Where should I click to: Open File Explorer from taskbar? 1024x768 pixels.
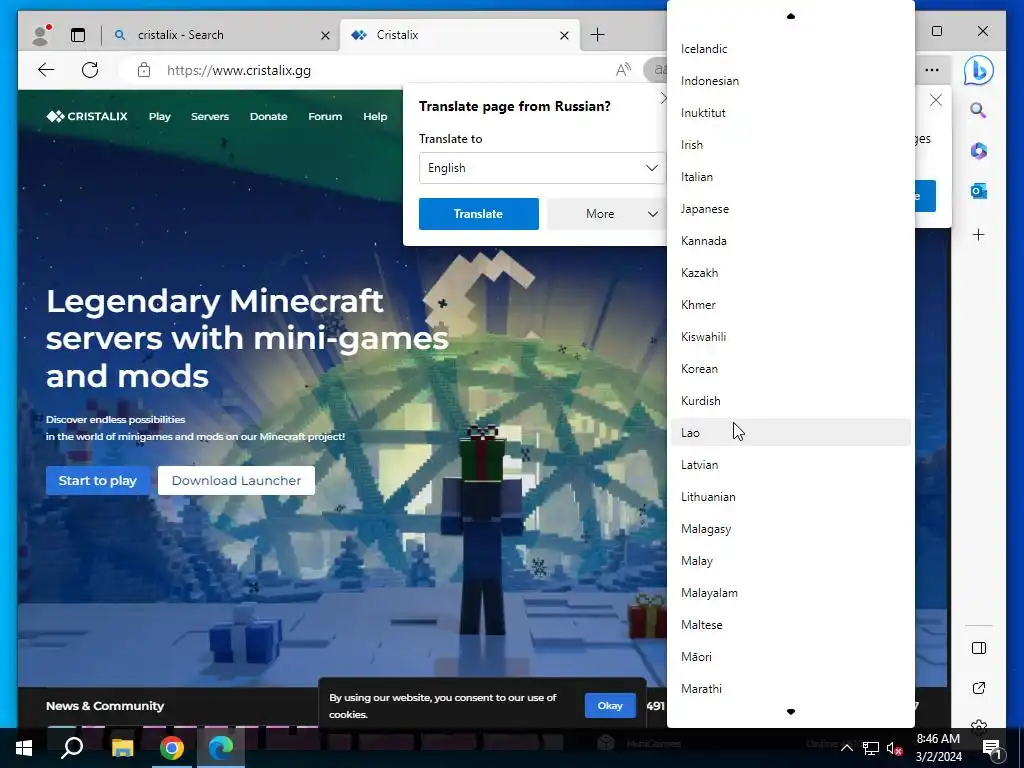click(121, 748)
